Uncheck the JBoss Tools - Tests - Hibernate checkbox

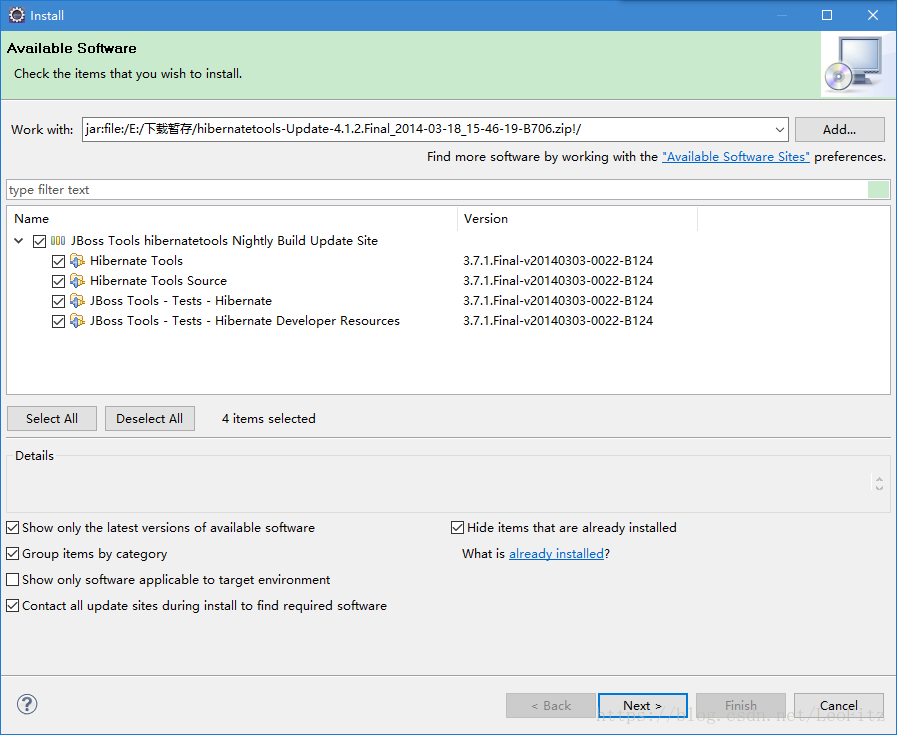58,301
